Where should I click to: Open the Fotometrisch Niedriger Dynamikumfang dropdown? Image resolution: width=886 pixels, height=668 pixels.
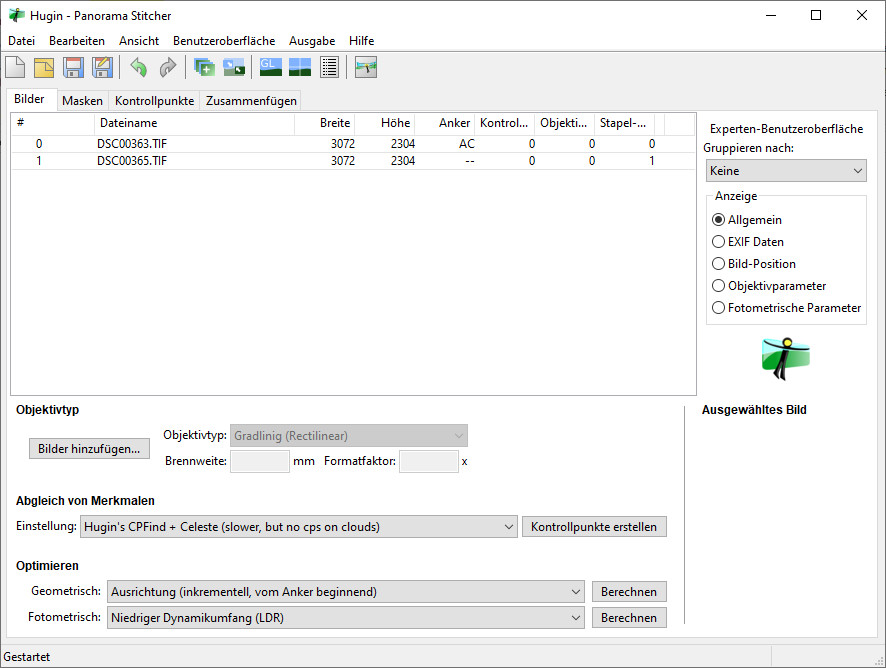pyautogui.click(x=346, y=618)
